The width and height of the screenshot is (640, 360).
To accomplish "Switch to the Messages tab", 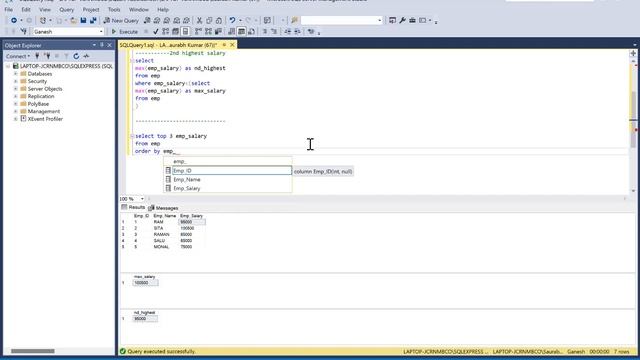I will click(x=163, y=208).
